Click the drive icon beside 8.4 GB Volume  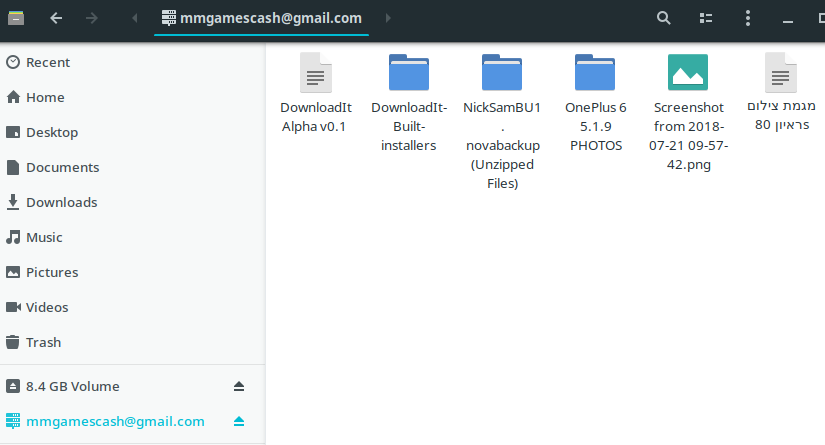[x=13, y=386]
